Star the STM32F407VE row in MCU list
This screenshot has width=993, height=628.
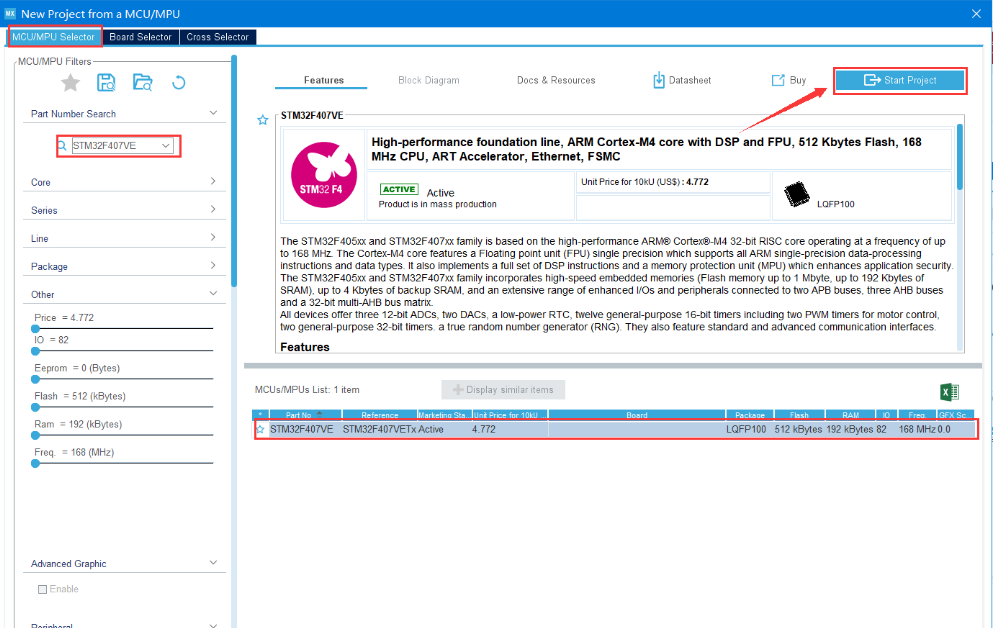click(260, 429)
